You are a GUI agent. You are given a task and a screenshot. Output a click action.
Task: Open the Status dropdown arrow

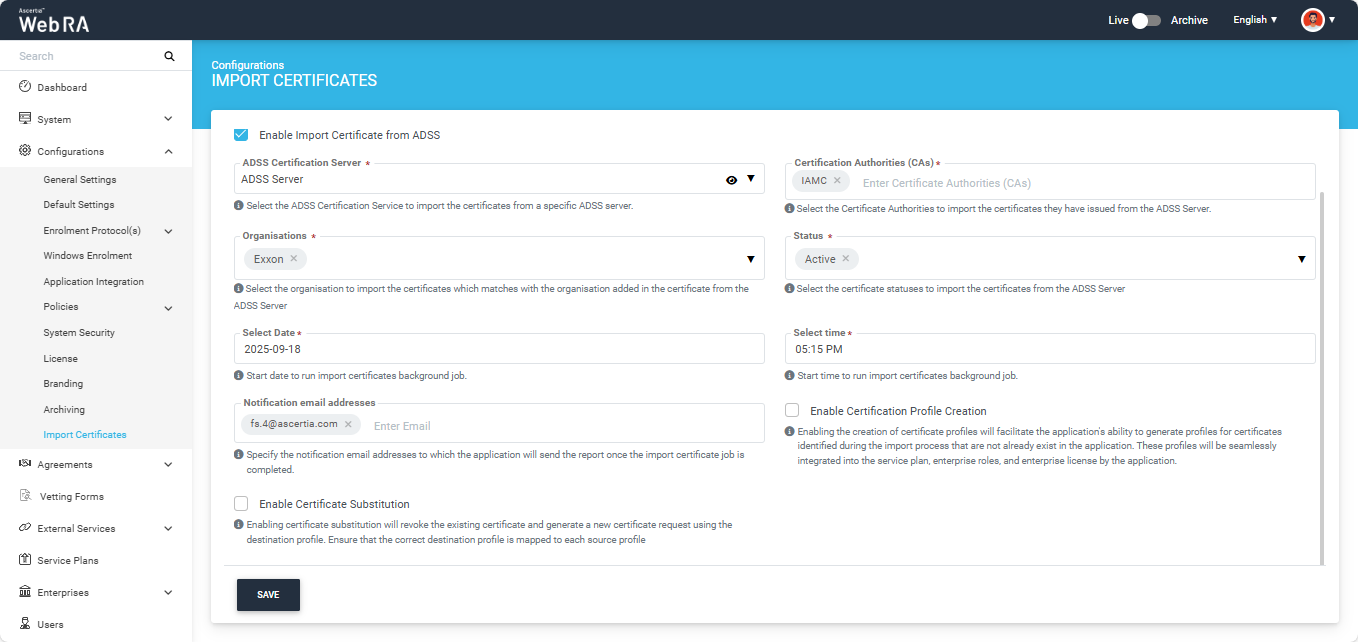point(1301,259)
